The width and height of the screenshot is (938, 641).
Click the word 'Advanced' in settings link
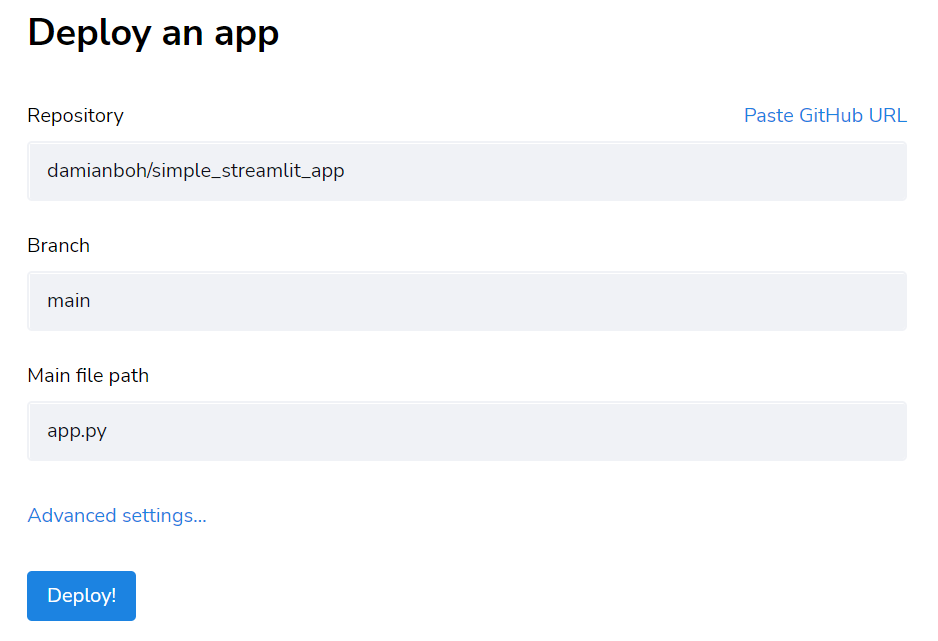click(x=72, y=516)
